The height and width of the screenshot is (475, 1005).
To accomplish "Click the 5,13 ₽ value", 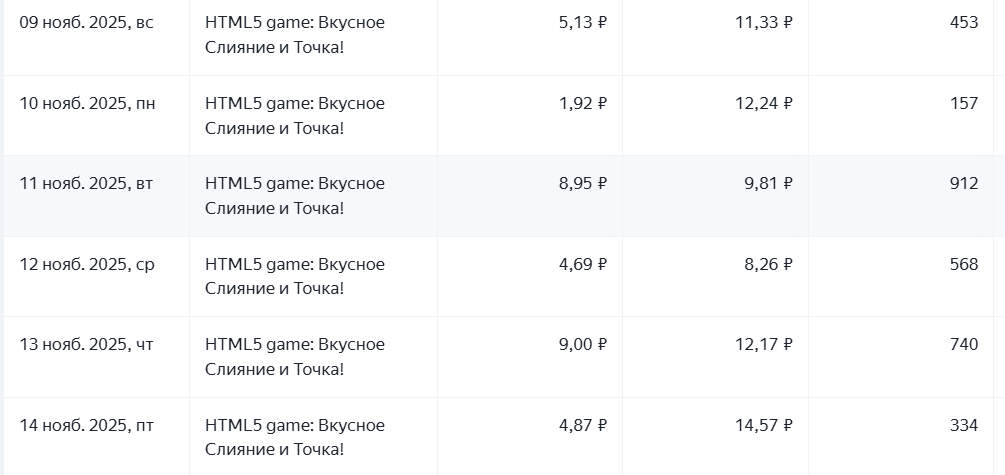I will 582,22.
